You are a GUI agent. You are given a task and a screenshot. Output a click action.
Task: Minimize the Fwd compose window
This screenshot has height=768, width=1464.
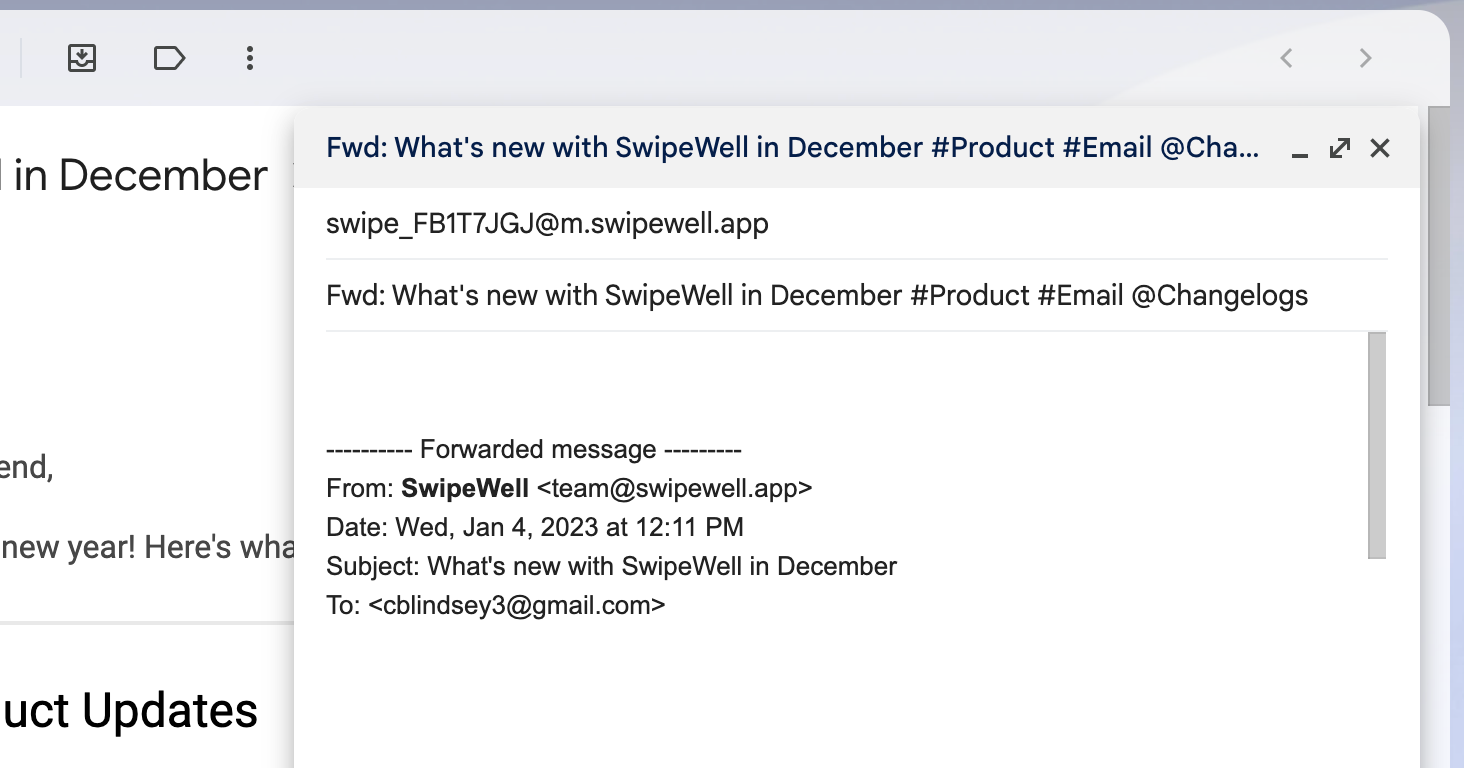coord(1300,149)
